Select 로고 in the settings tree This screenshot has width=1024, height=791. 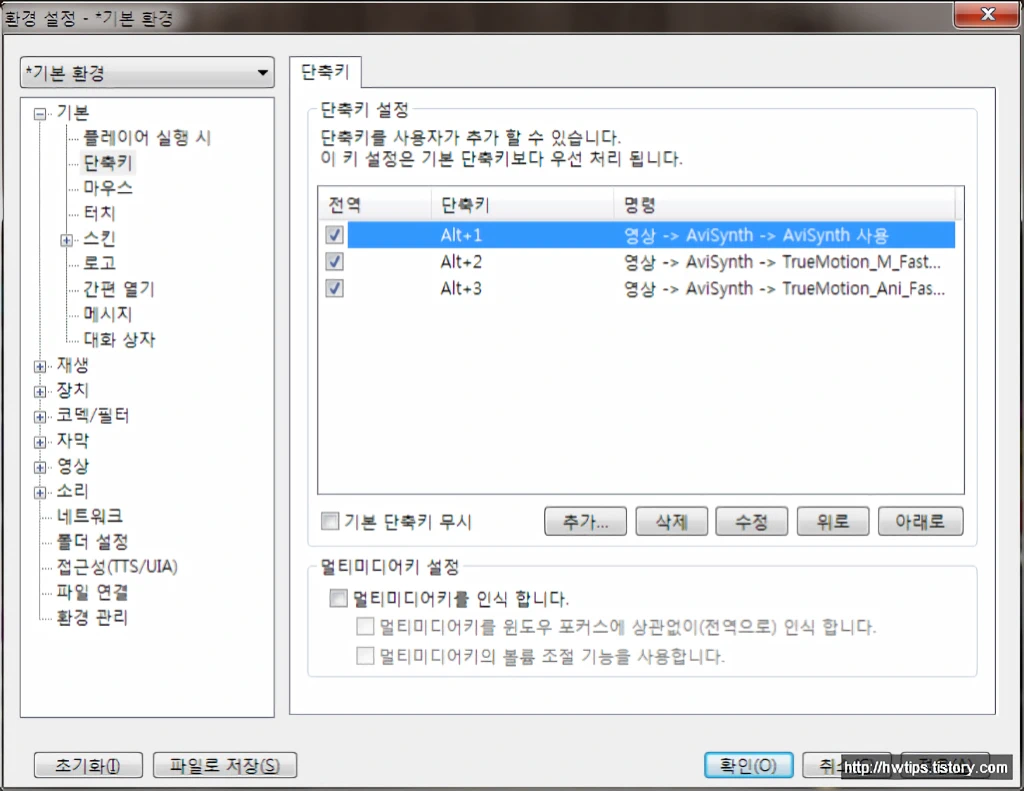click(99, 263)
